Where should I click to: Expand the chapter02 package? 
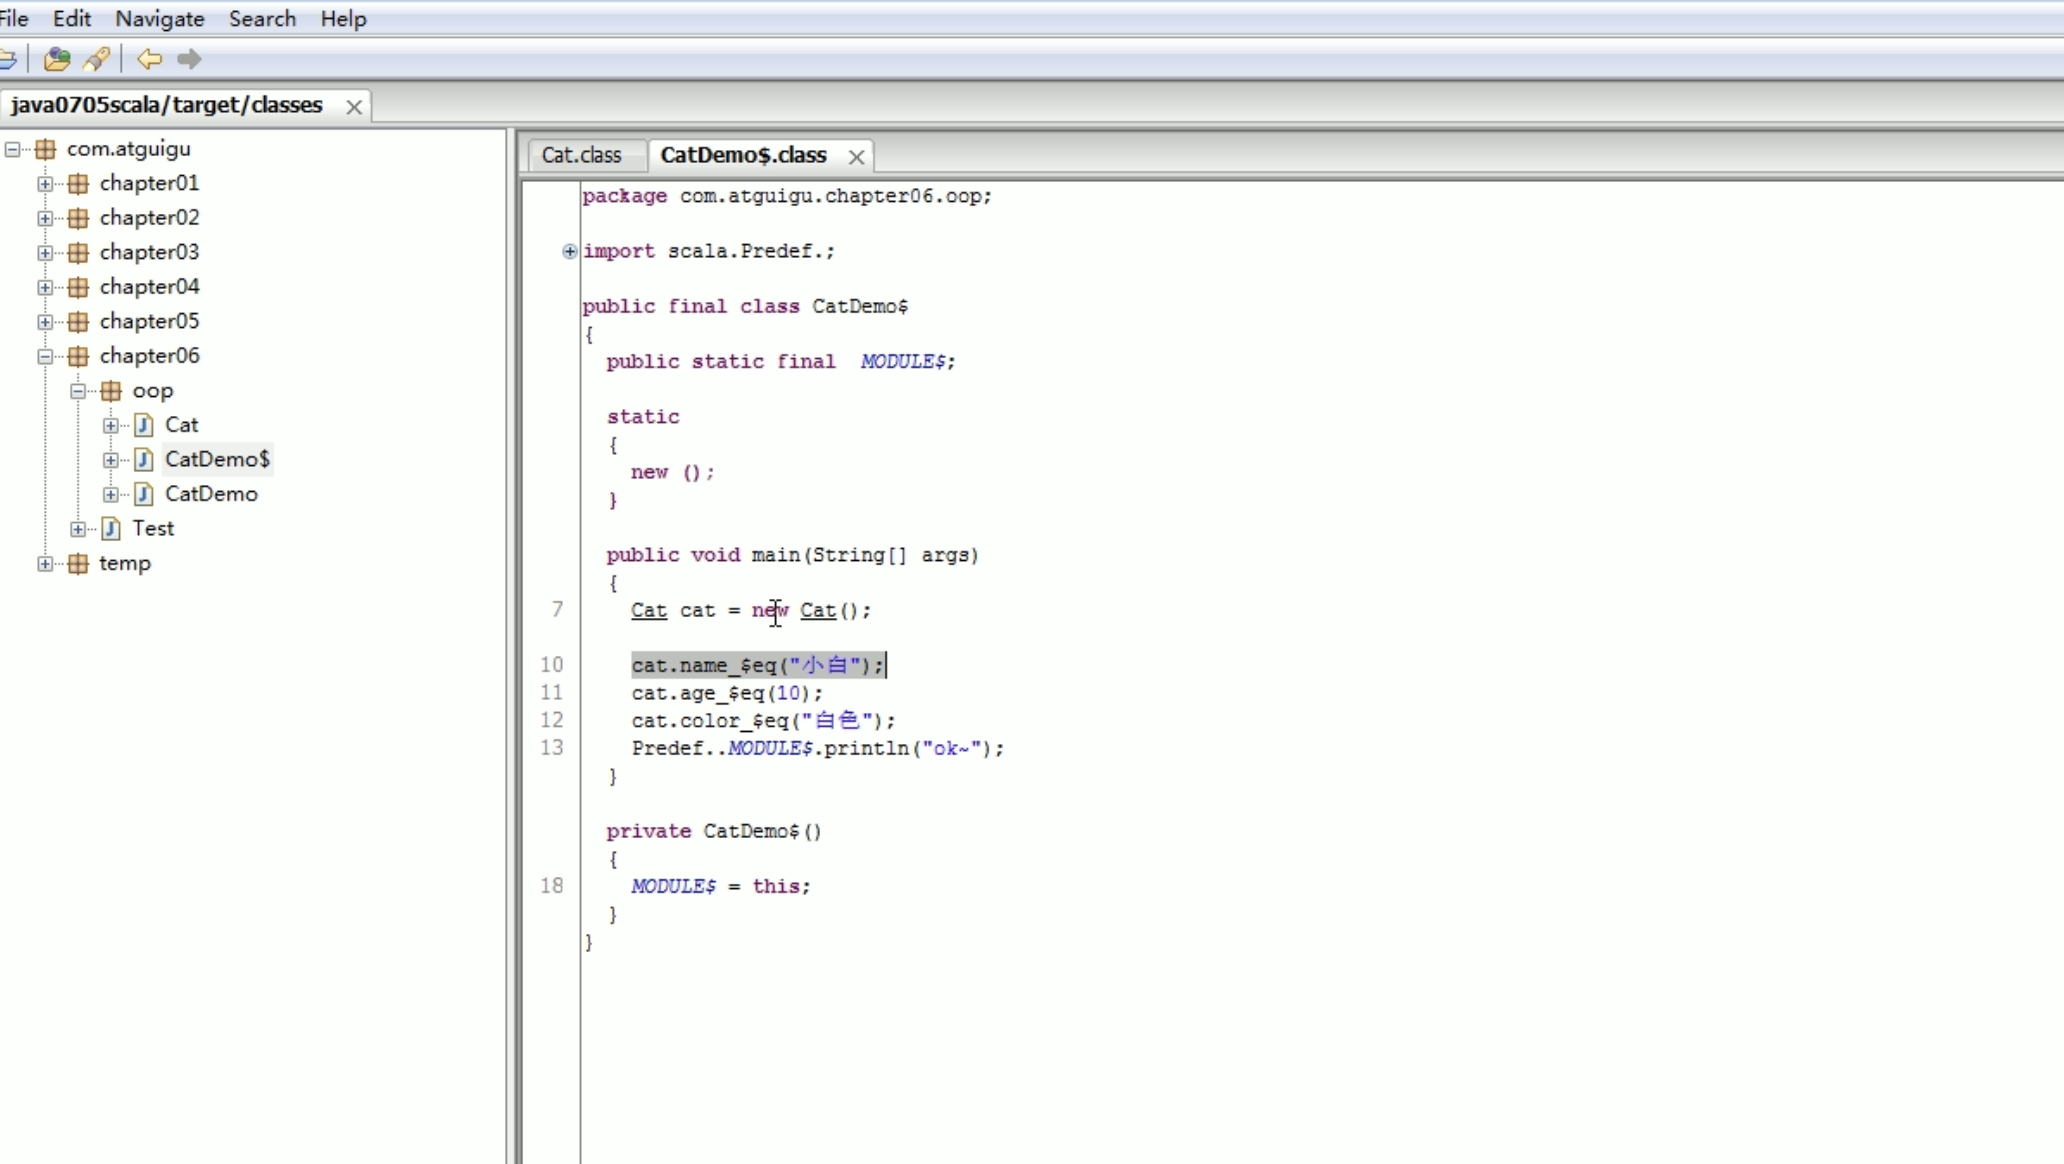coord(45,219)
